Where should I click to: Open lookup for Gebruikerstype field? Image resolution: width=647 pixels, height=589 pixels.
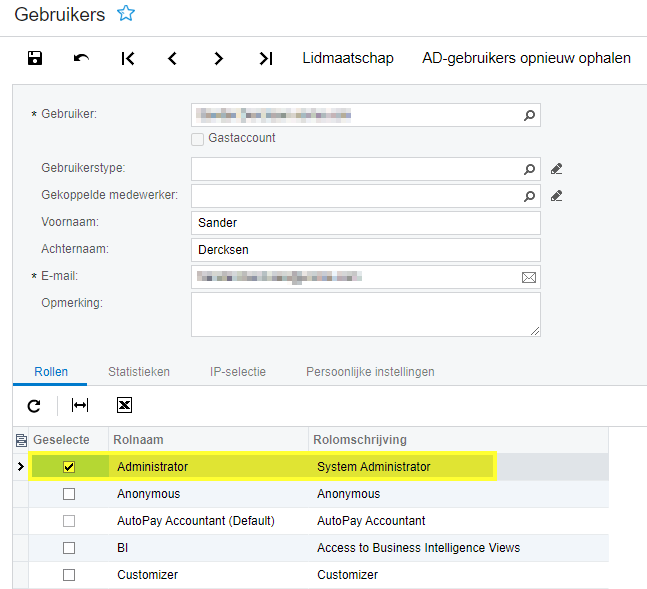click(529, 169)
